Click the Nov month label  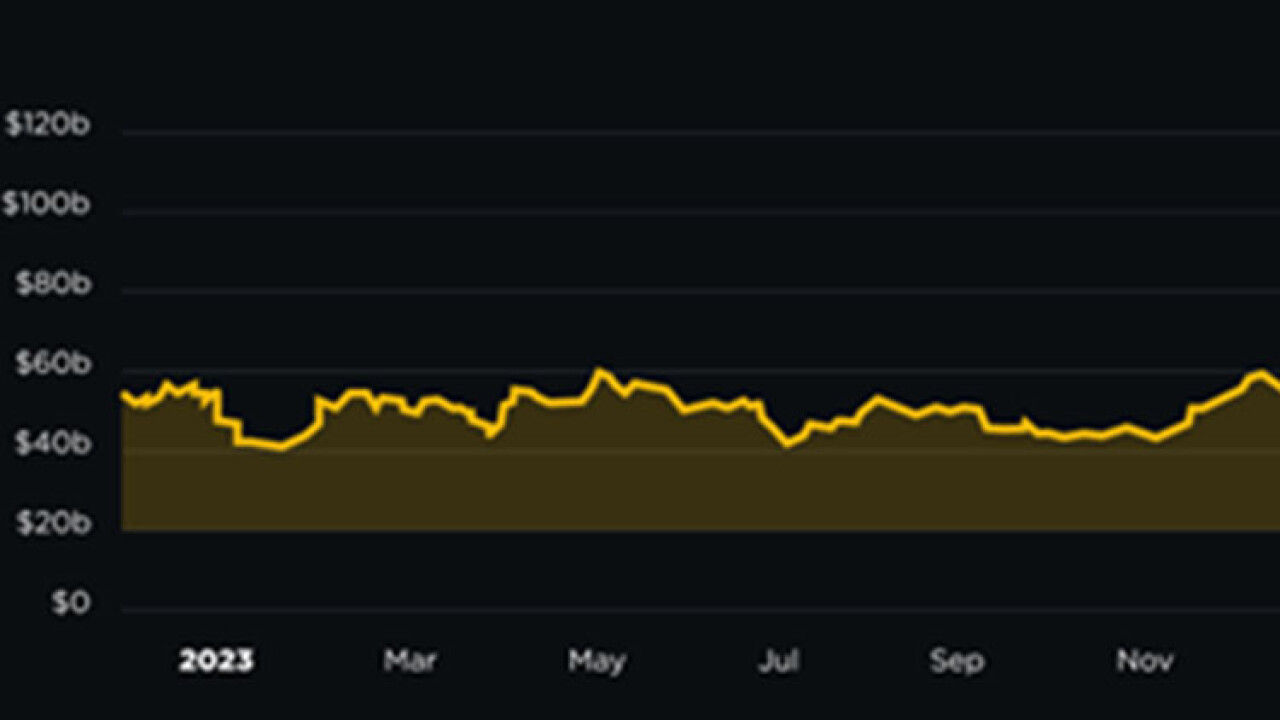[1145, 661]
